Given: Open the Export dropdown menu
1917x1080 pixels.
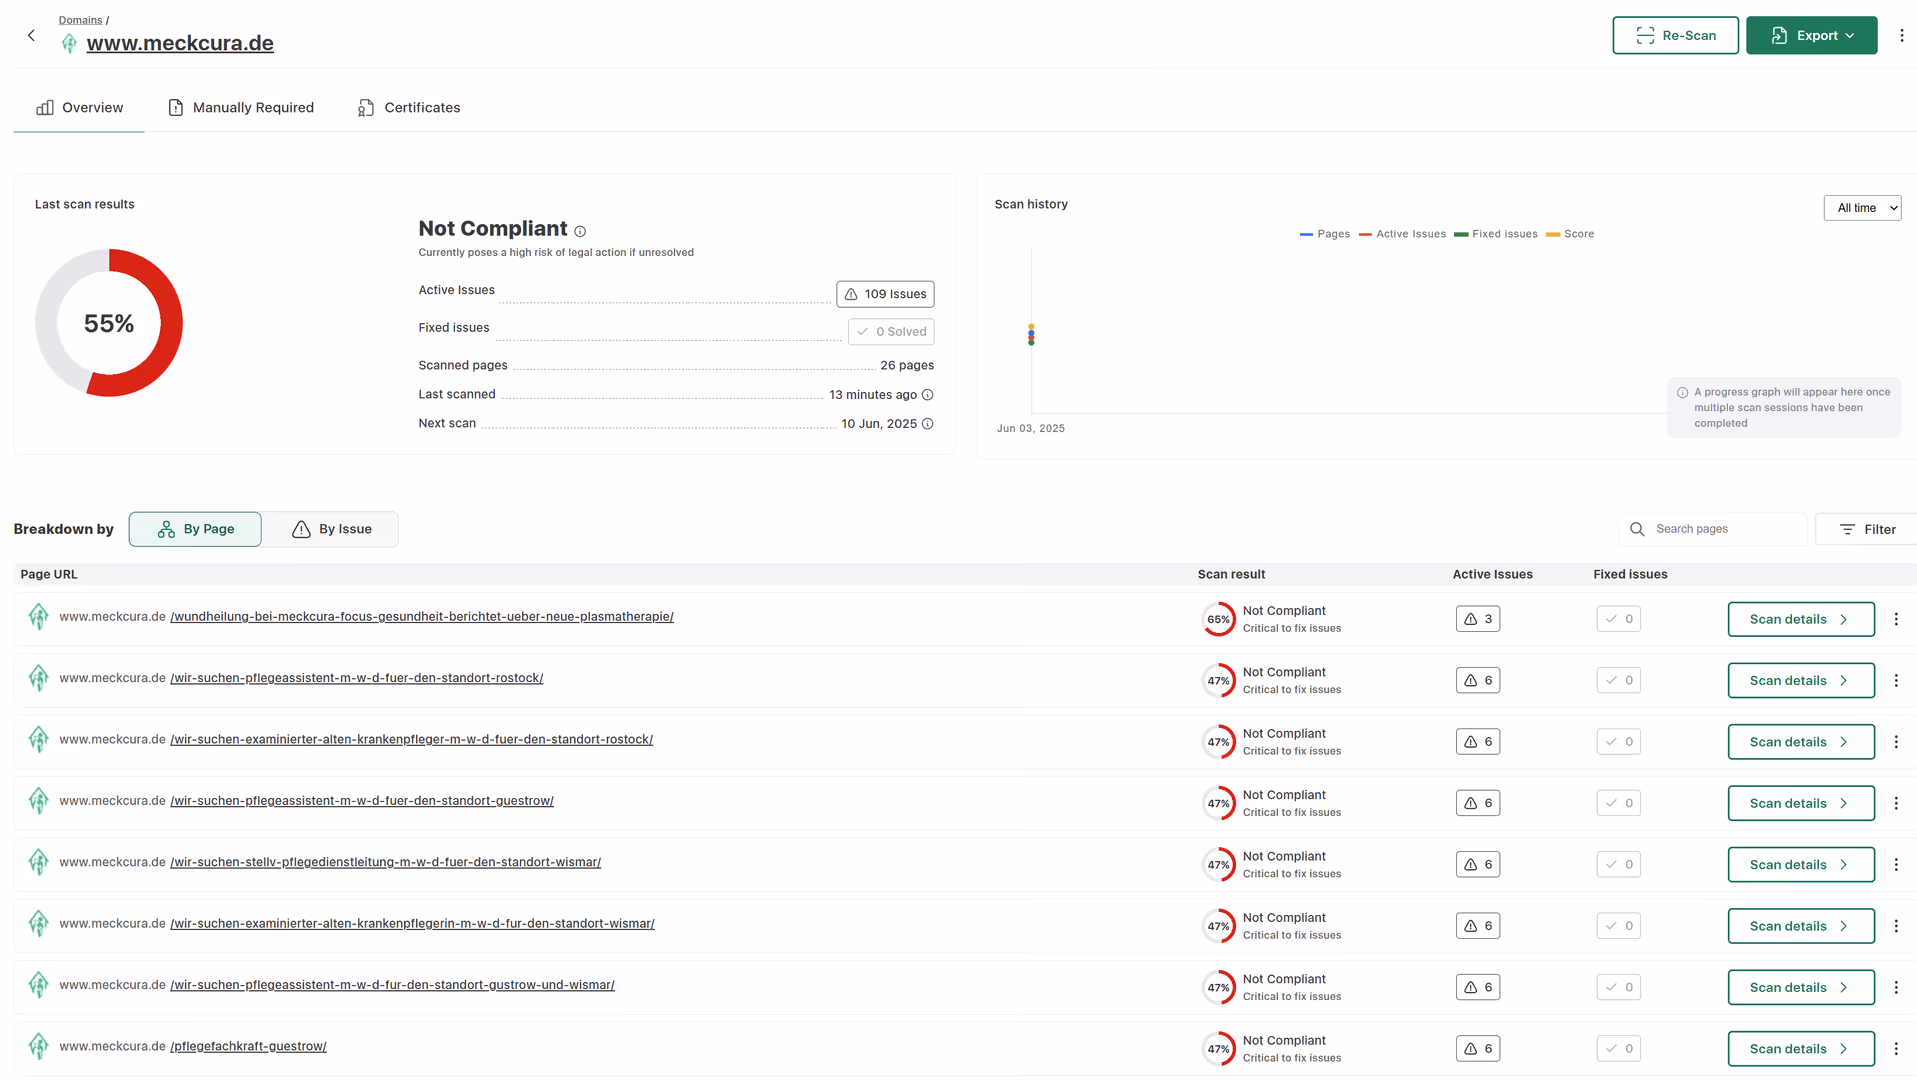Looking at the screenshot, I should (1811, 35).
